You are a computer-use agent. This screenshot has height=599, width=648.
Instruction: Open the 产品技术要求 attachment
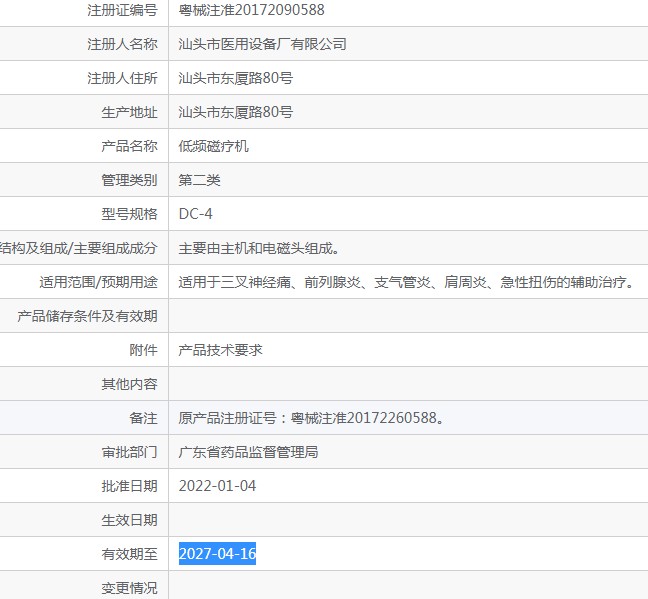click(220, 350)
